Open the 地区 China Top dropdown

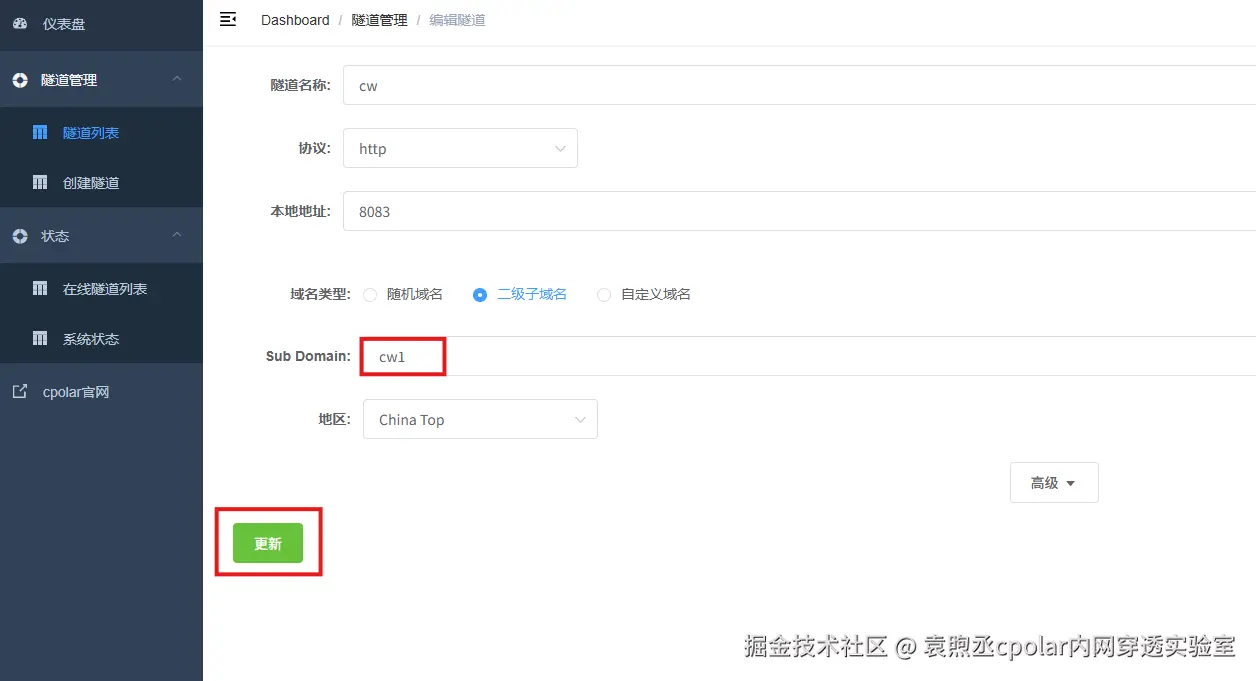[x=480, y=419]
